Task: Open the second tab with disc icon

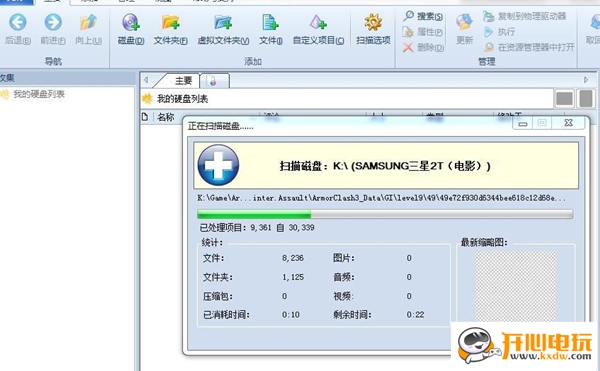Action: tap(215, 81)
